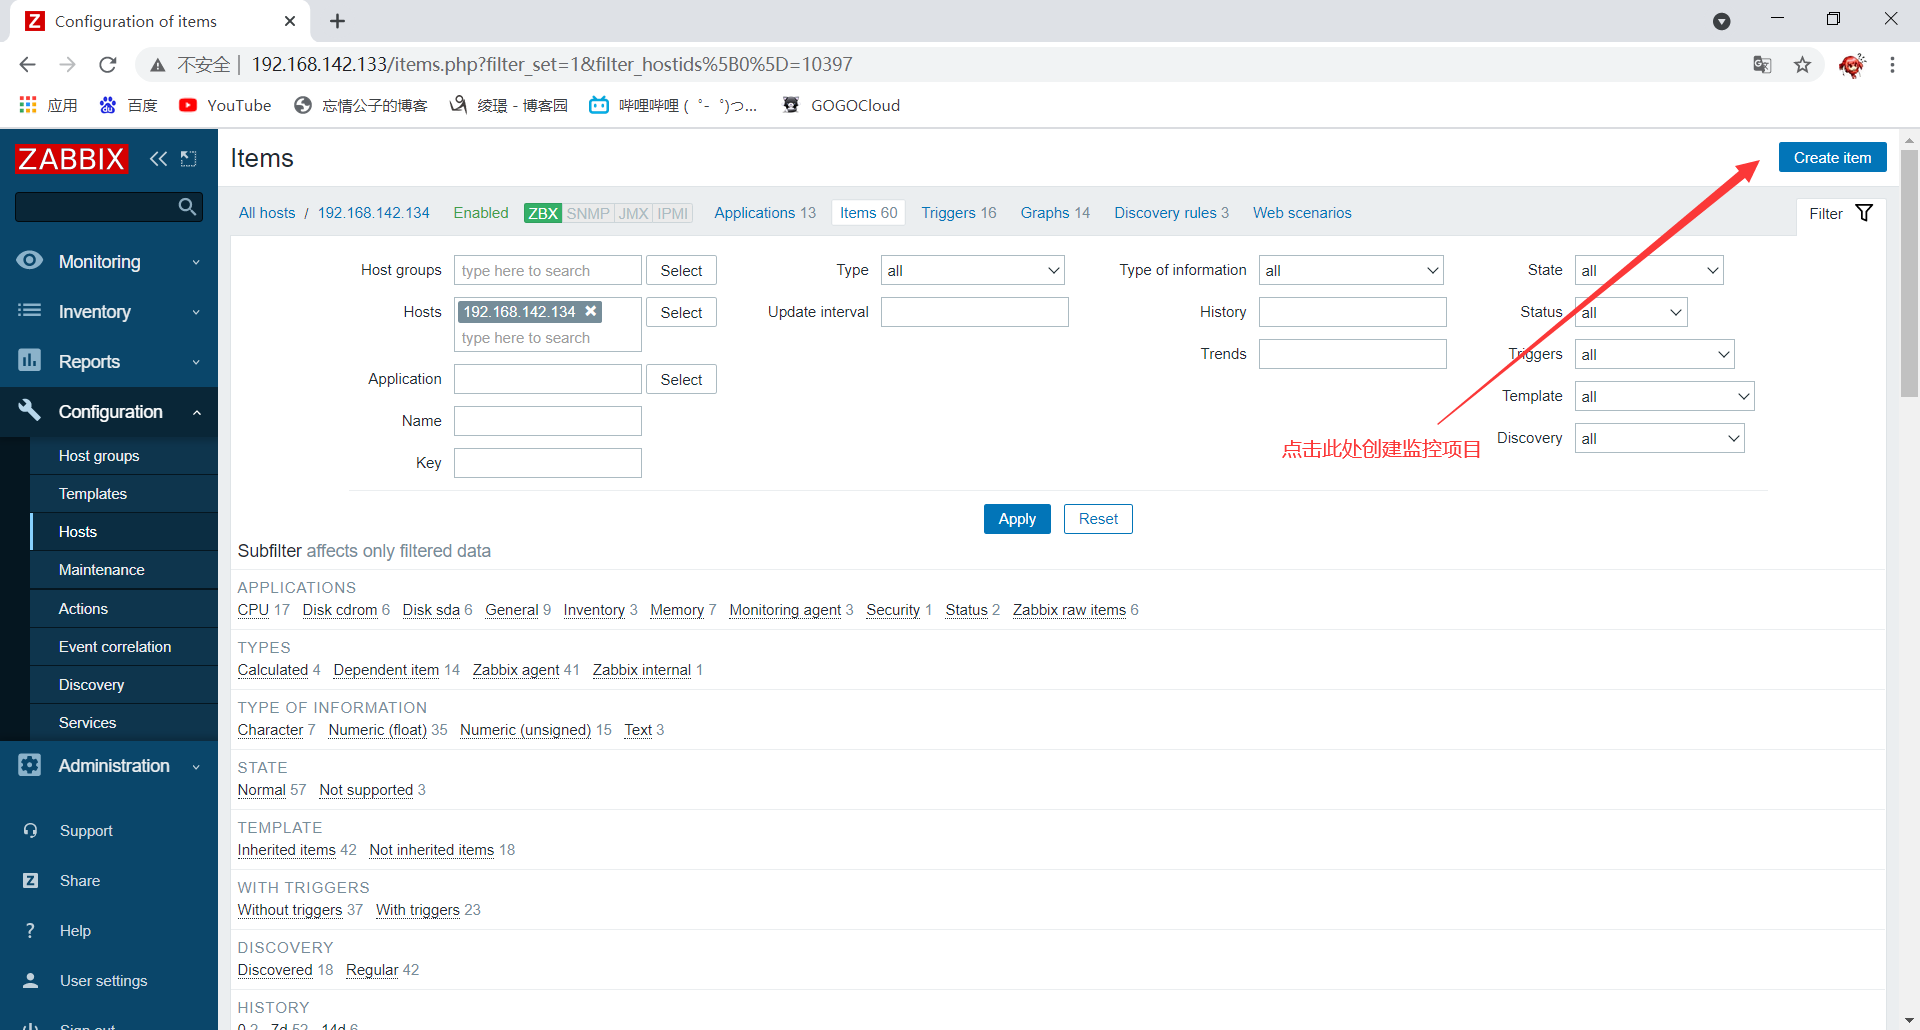Reload the page in browser
This screenshot has height=1030, width=1920.
(108, 65)
